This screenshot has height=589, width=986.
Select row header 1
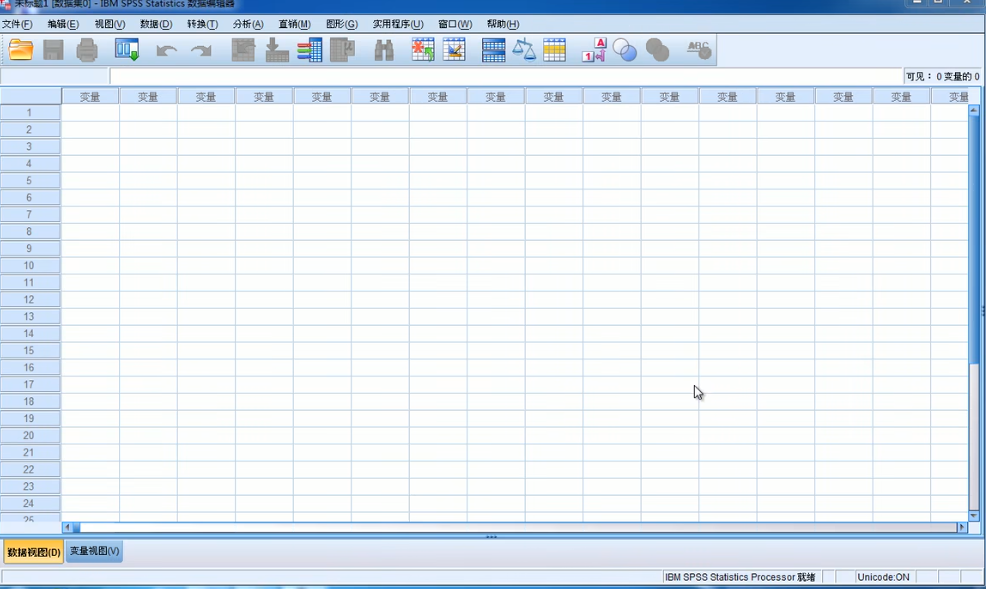click(30, 113)
